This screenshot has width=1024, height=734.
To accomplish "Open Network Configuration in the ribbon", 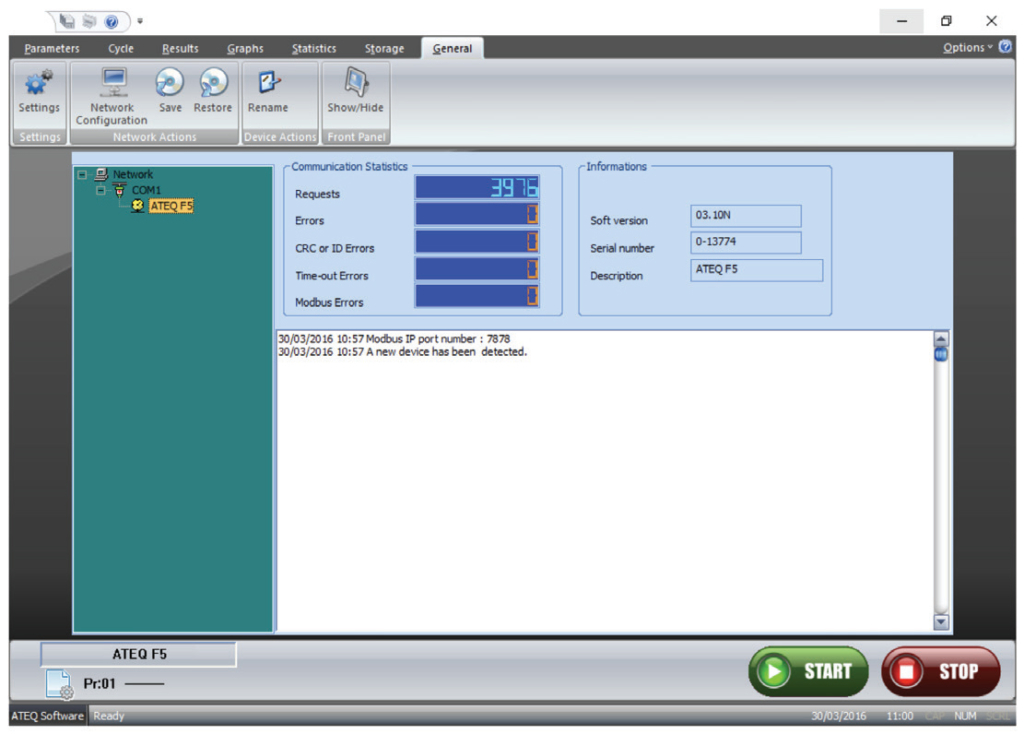I will tap(112, 86).
